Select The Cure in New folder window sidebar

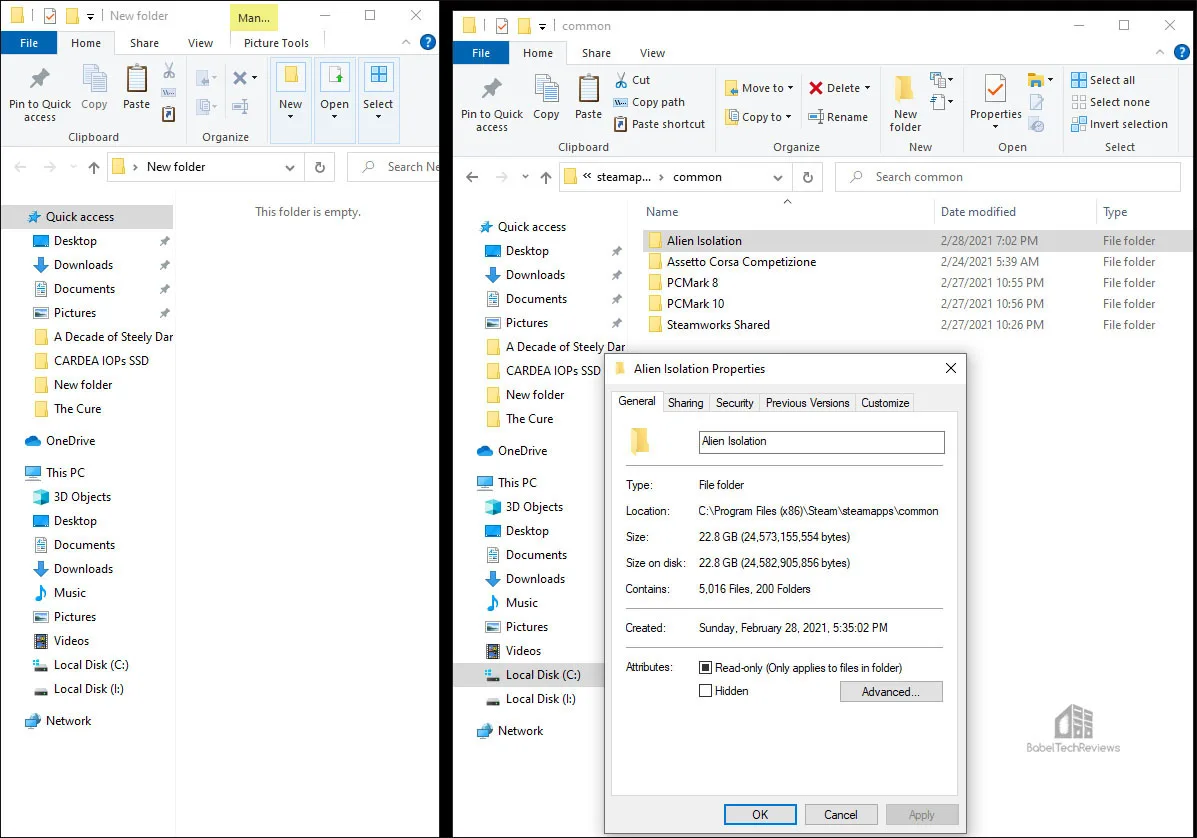(77, 409)
